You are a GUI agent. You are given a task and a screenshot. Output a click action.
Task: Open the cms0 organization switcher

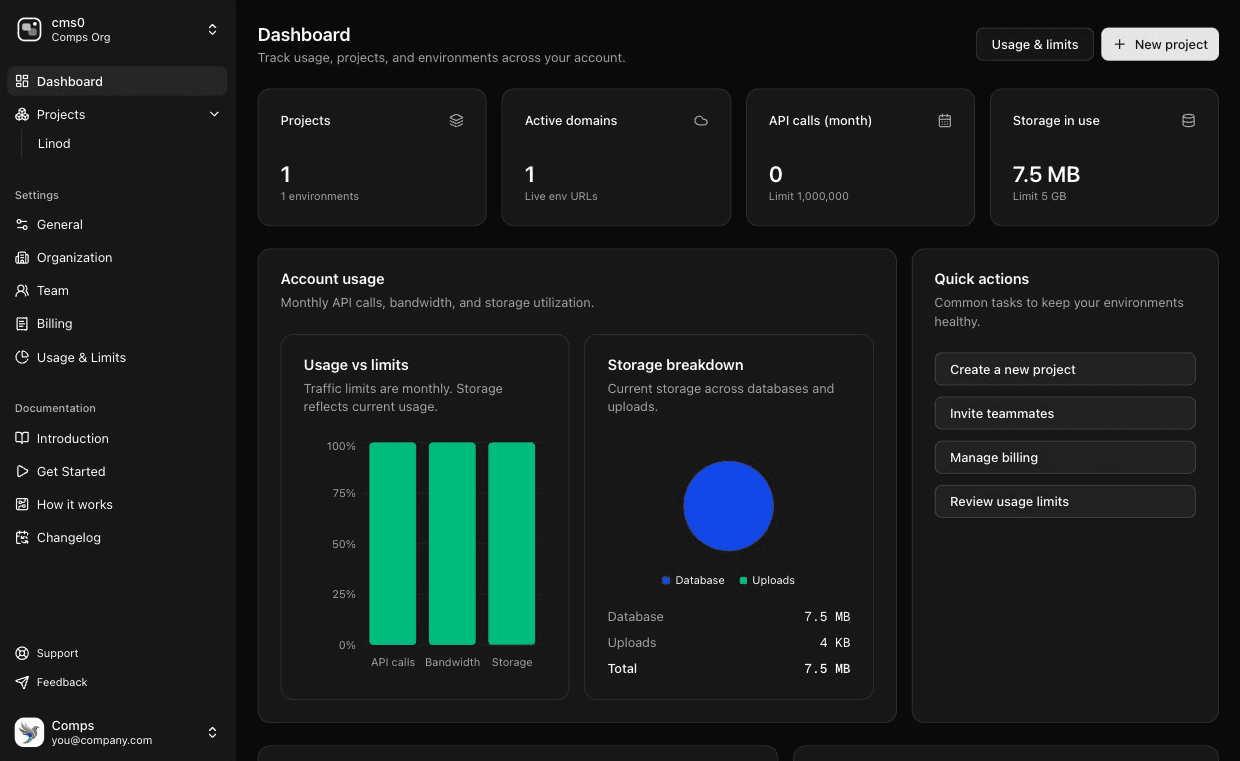click(x=213, y=29)
